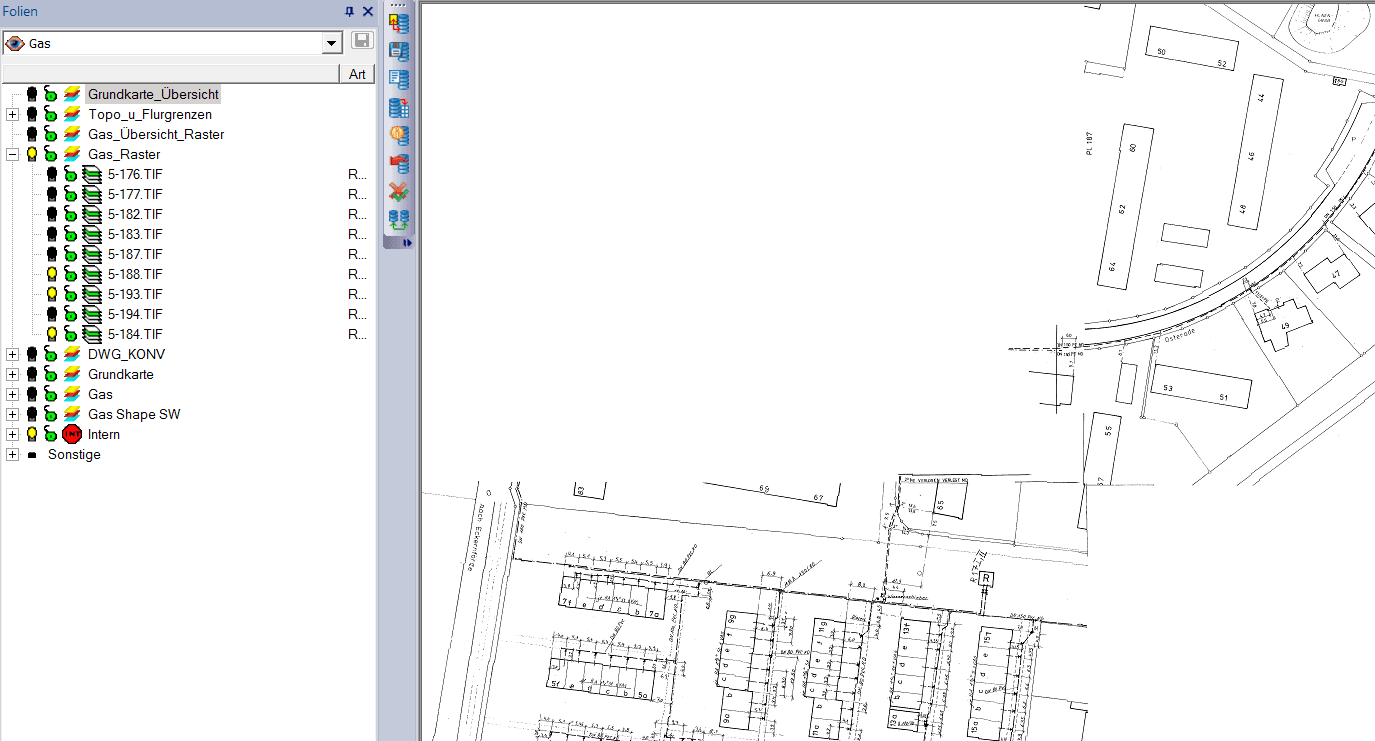Image resolution: width=1375 pixels, height=741 pixels.
Task: Click the database info icon with orange circle
Action: pyautogui.click(x=399, y=136)
